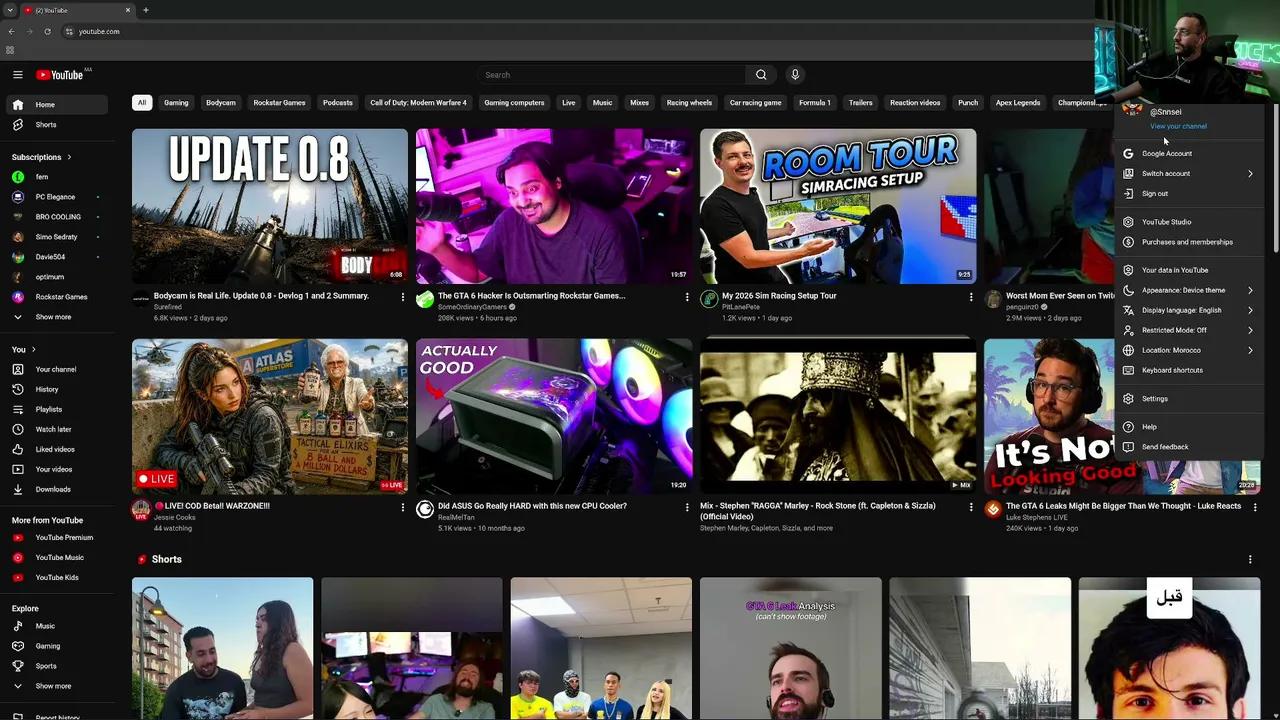Open Keyboard shortcuts from account menu
The height and width of the screenshot is (720, 1280).
point(1189,370)
